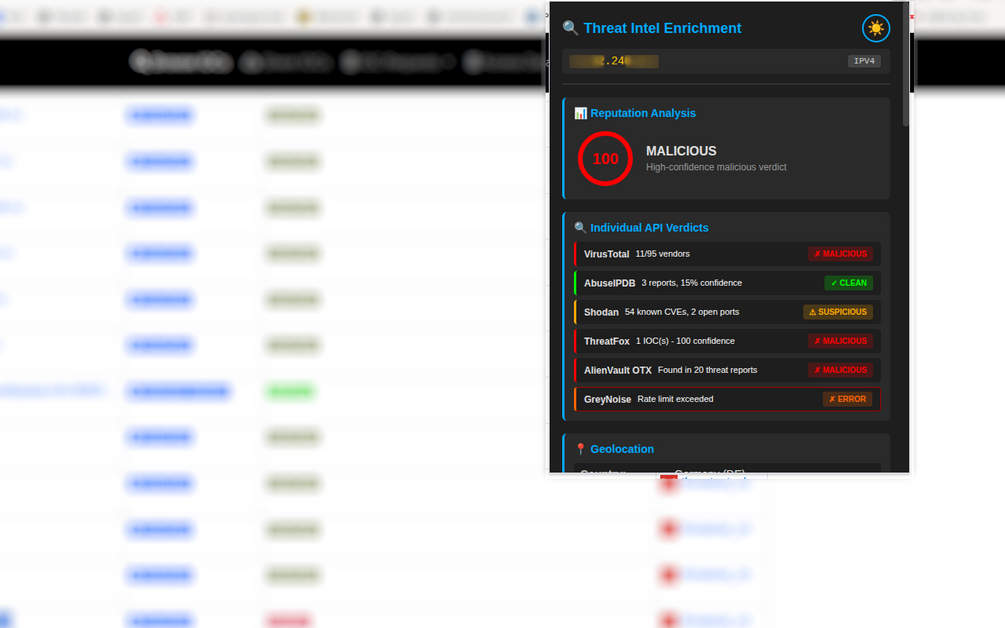Select '3 reports, 15% confidence' text
Viewport: 1005px width, 628px height.
[x=692, y=283]
